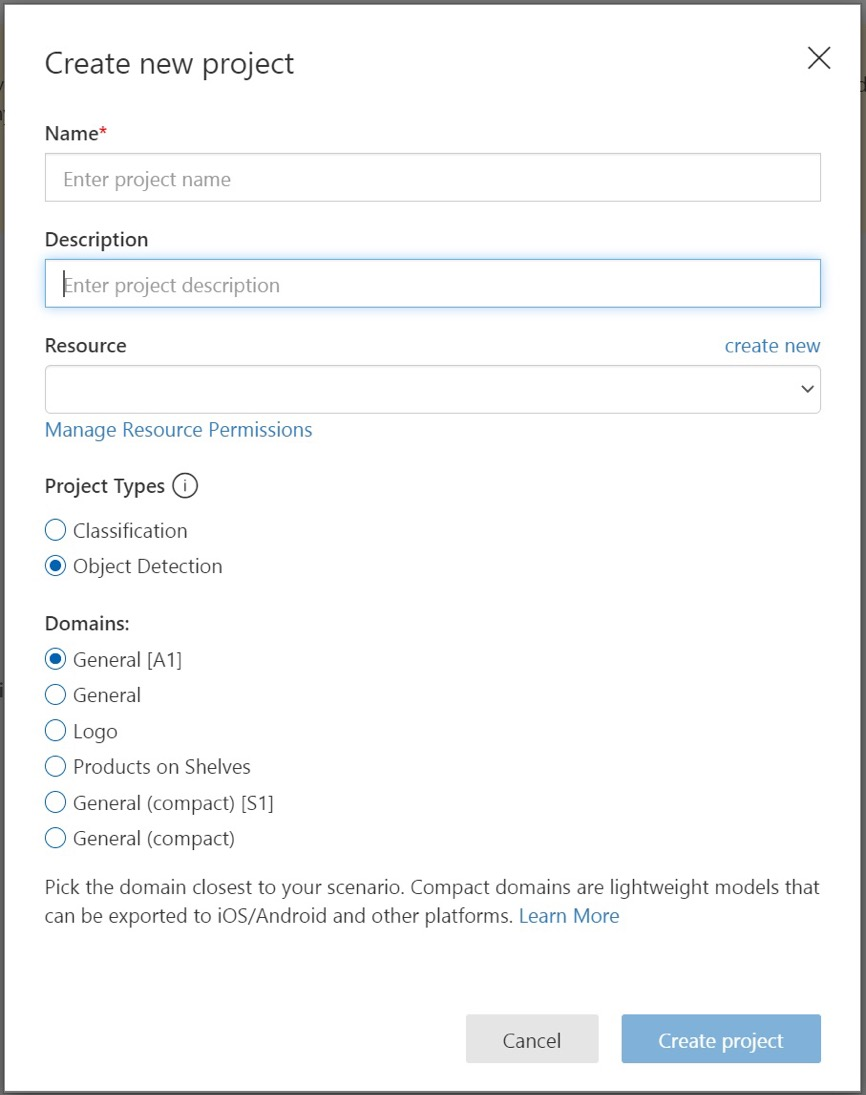This screenshot has height=1095, width=866.
Task: Choose the General [A1] domain
Action: [x=55, y=658]
